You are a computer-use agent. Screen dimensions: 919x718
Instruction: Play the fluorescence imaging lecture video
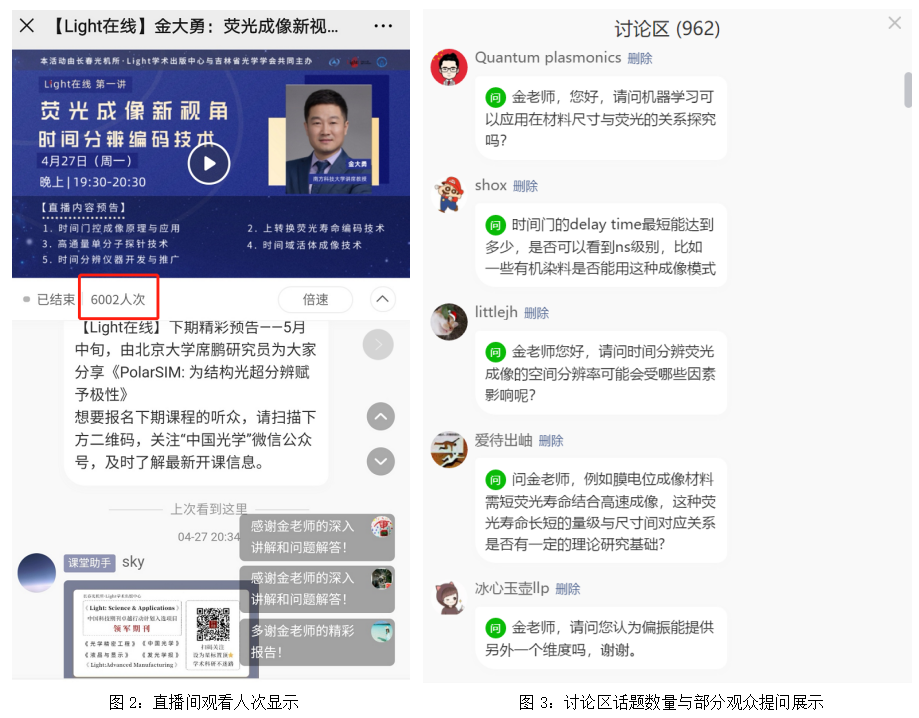pos(209,164)
